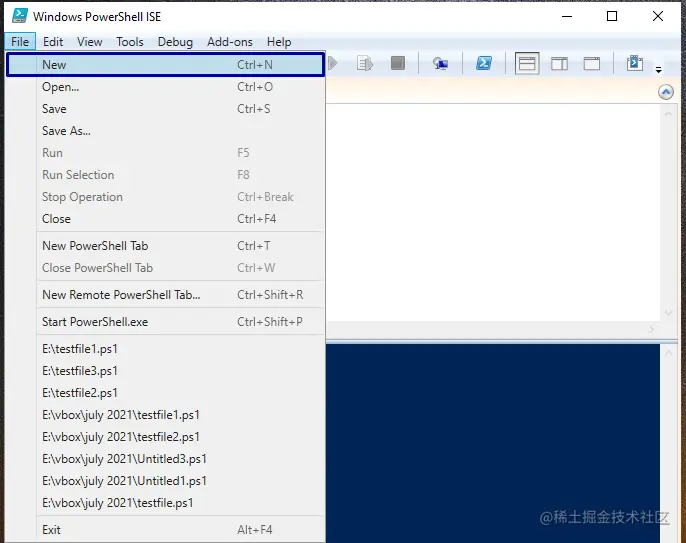The height and width of the screenshot is (543, 686).
Task: Show script pane on top layout
Action: point(527,64)
